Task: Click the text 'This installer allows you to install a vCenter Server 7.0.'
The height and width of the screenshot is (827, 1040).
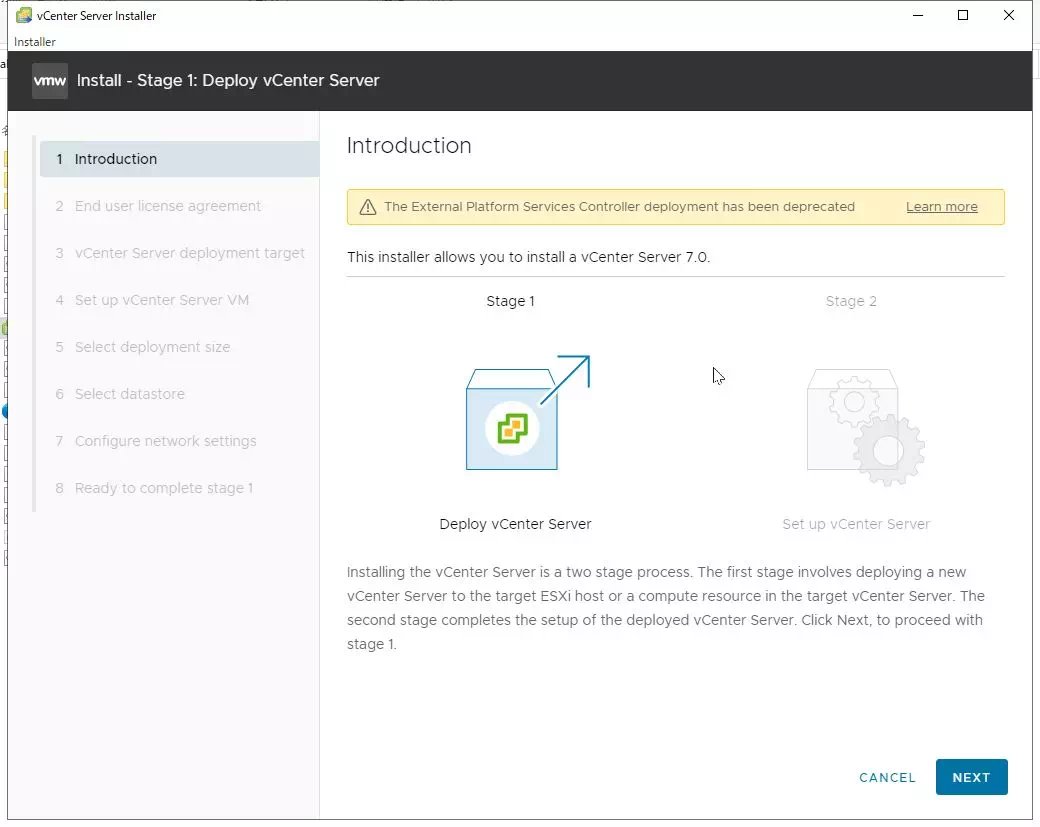Action: tap(528, 257)
